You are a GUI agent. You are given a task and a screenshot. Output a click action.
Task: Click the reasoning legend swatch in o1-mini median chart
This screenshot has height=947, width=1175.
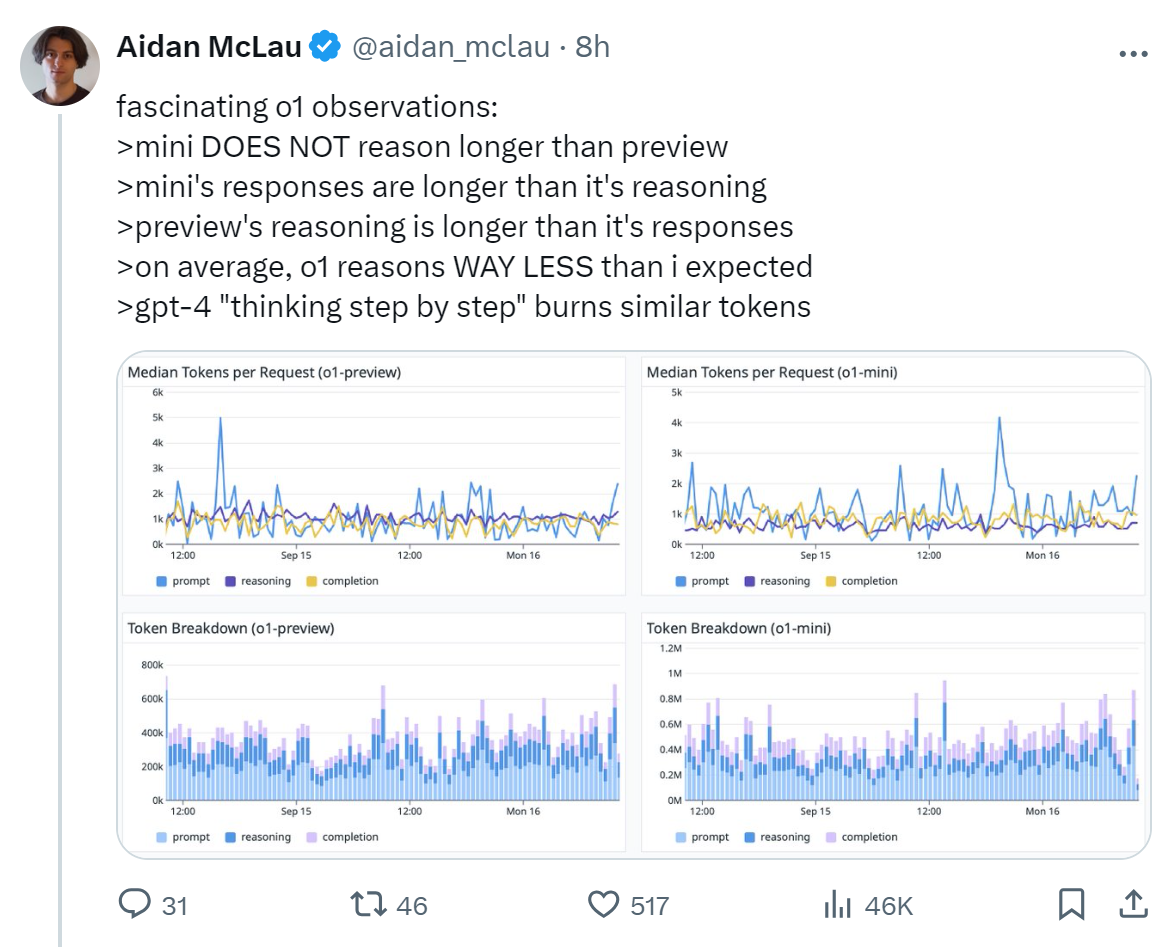(x=749, y=581)
